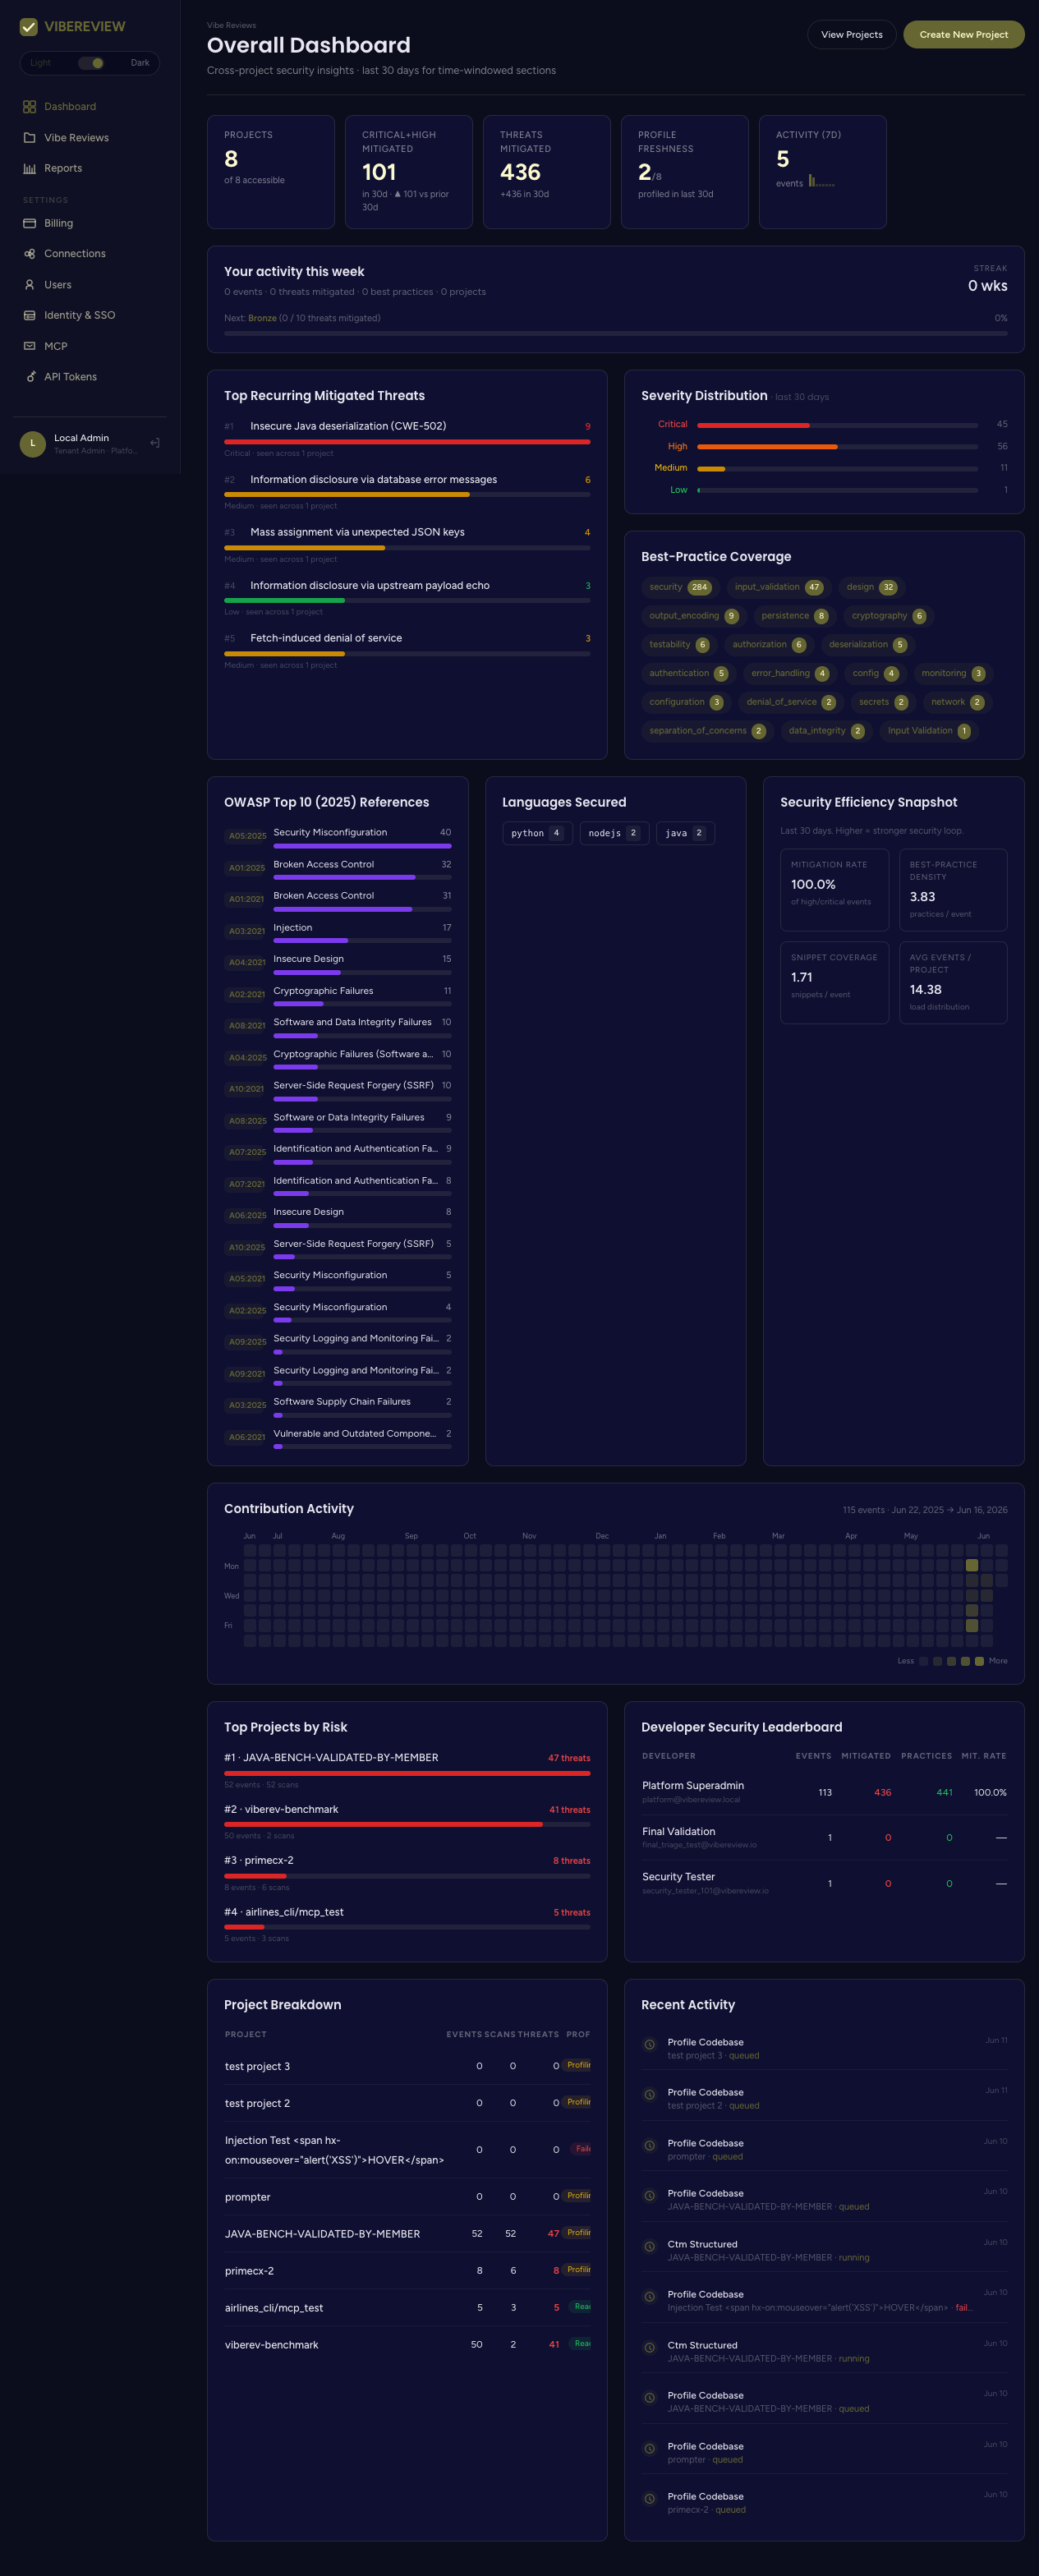Open API Tokens link
This screenshot has width=1039, height=2576.
click(x=90, y=377)
